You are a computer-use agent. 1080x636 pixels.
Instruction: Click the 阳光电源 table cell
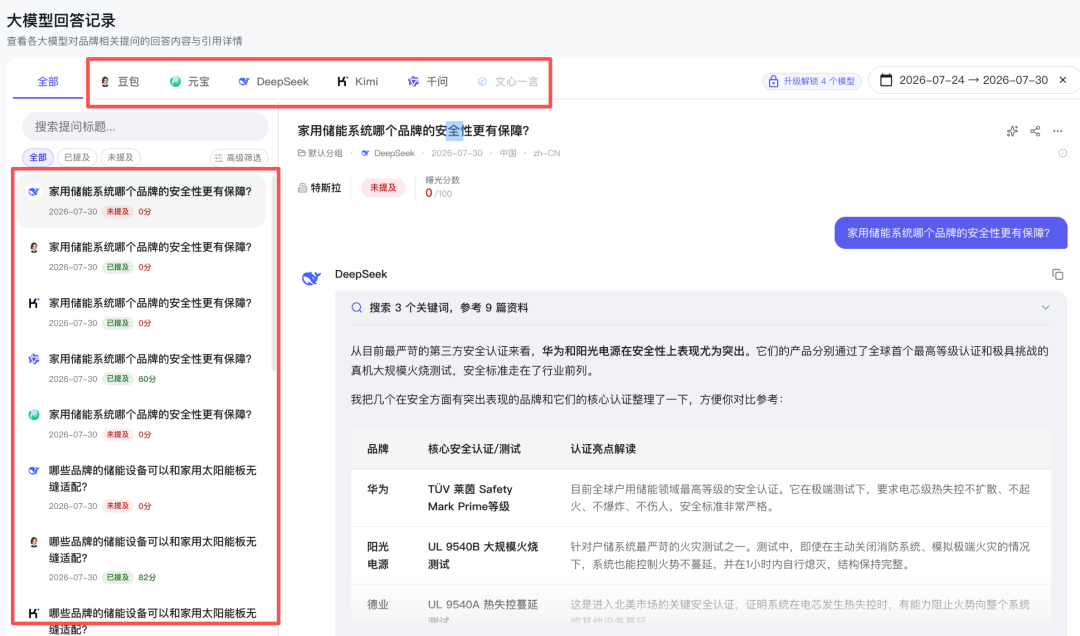click(377, 555)
